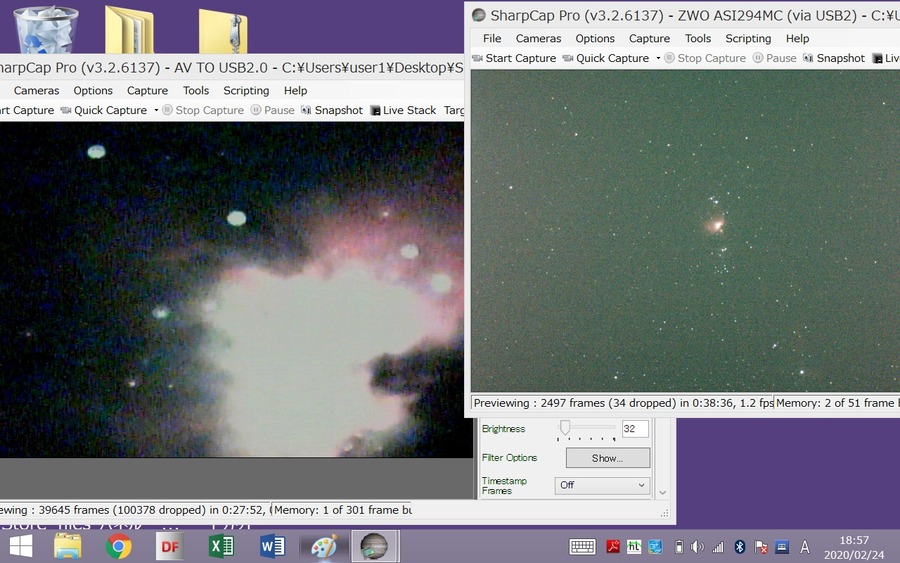Screen dimensions: 900x563
Task: Open the Recycle Bin on the desktop
Action: (x=46, y=30)
